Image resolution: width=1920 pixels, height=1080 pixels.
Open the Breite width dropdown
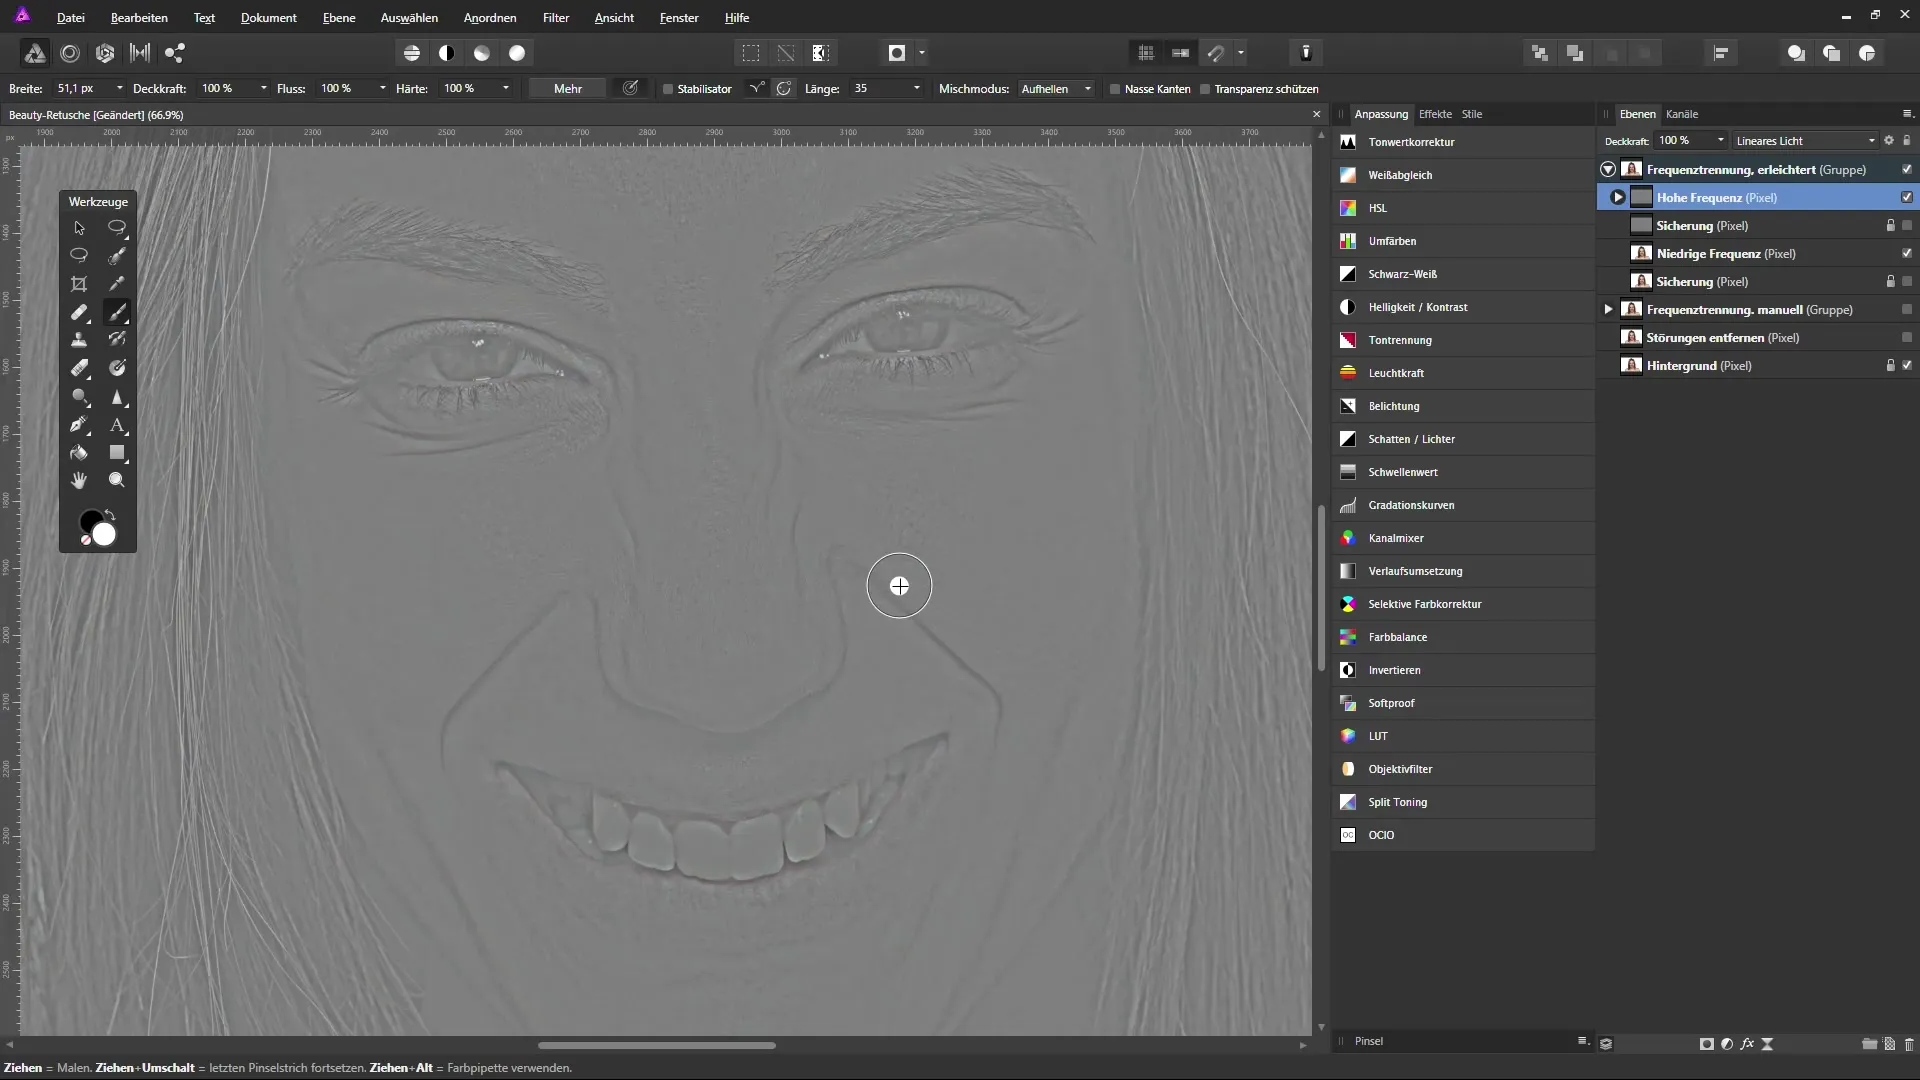120,88
